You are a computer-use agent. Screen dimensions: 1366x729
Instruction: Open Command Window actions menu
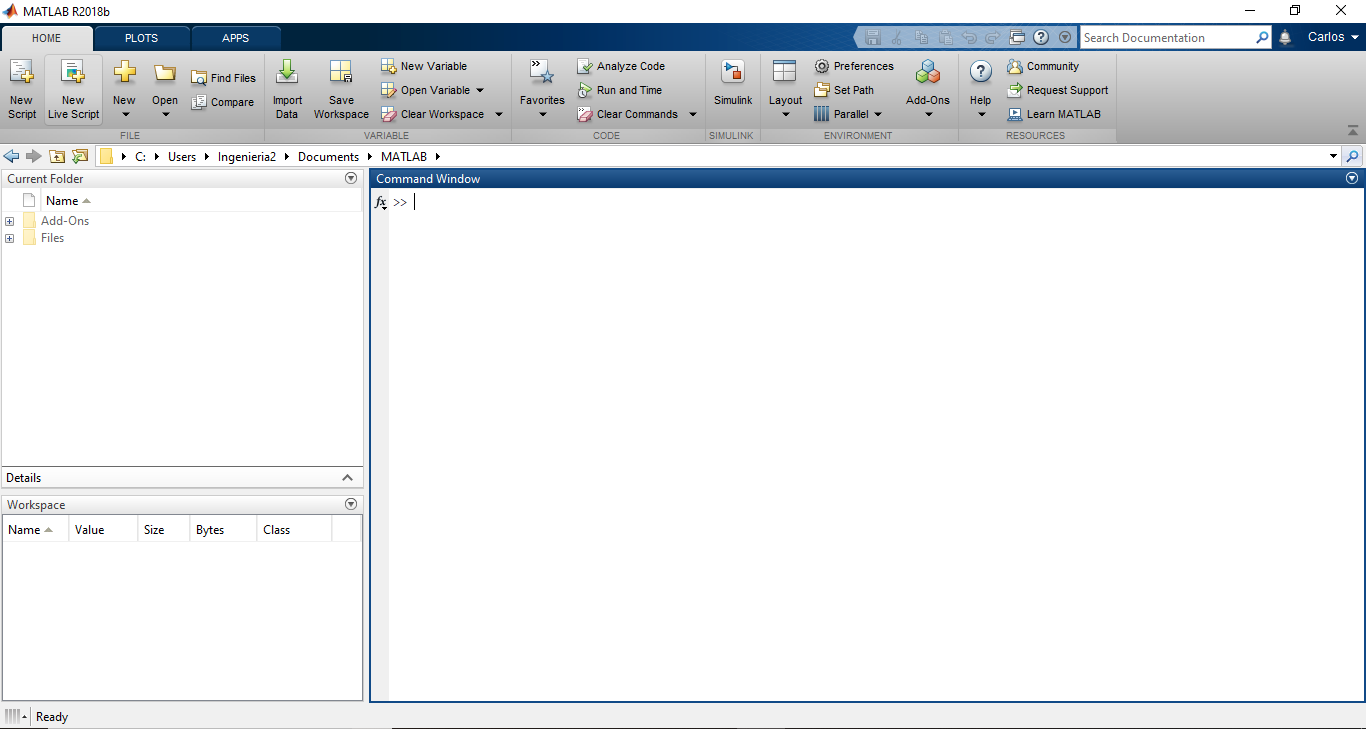(1352, 178)
